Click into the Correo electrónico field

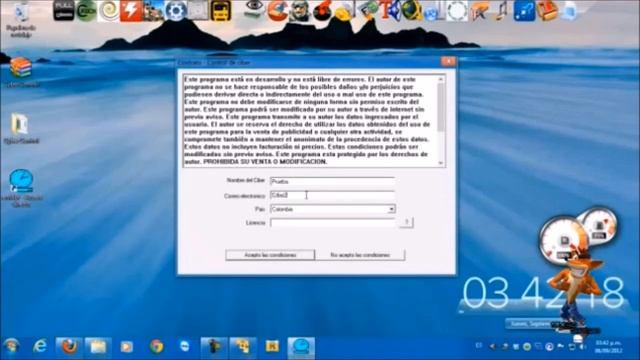tap(332, 196)
